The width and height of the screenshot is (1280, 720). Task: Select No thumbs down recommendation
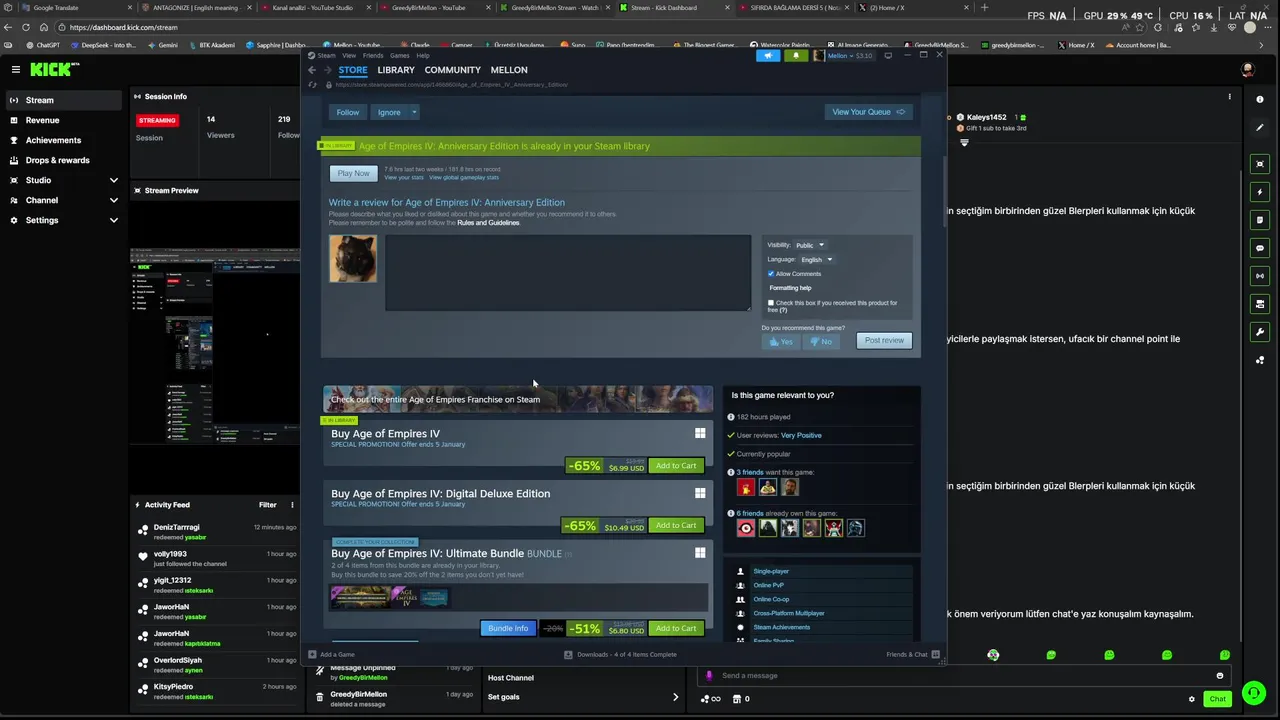(x=821, y=341)
